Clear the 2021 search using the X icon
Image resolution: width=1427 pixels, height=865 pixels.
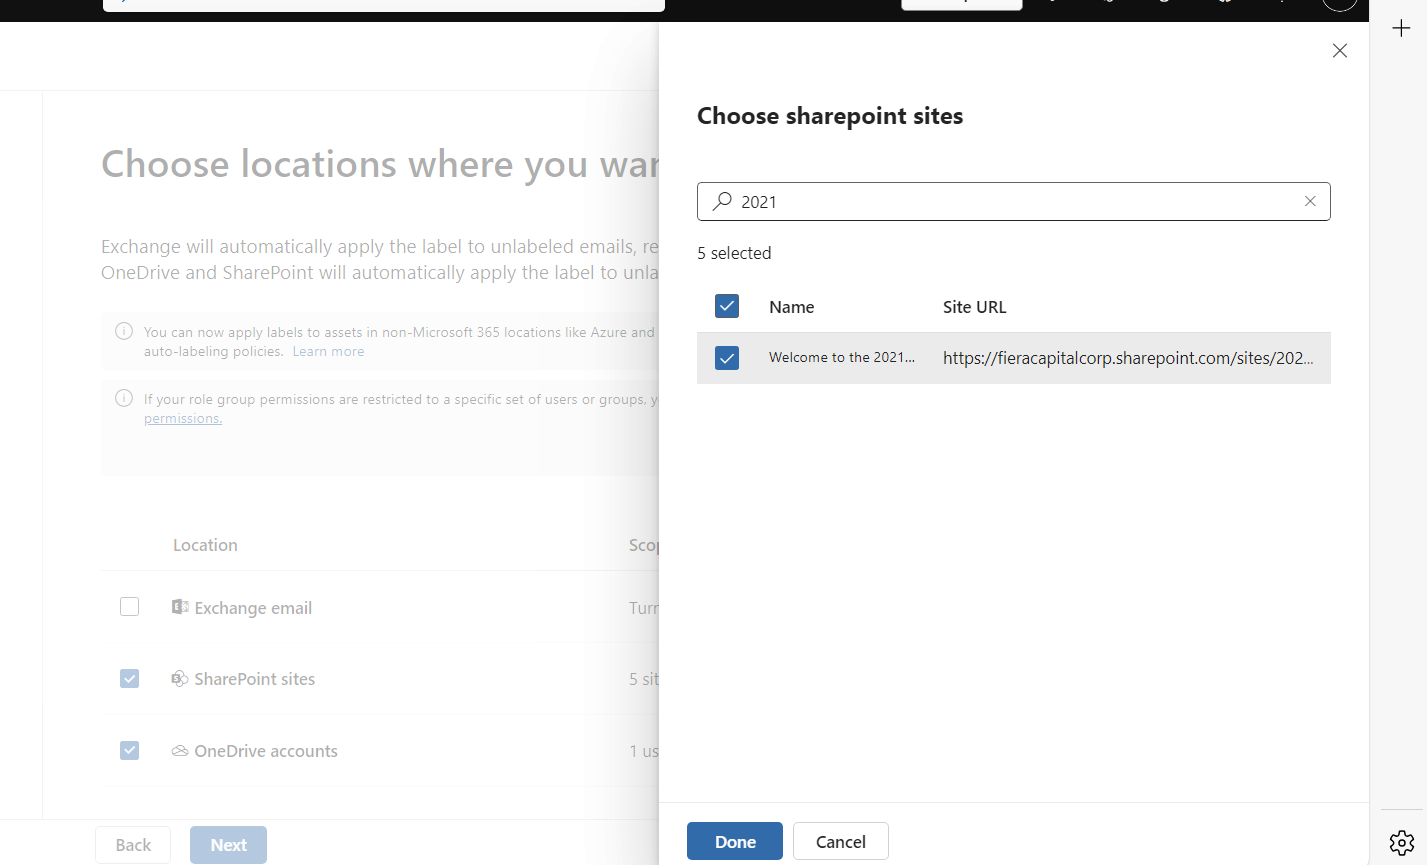(1310, 201)
